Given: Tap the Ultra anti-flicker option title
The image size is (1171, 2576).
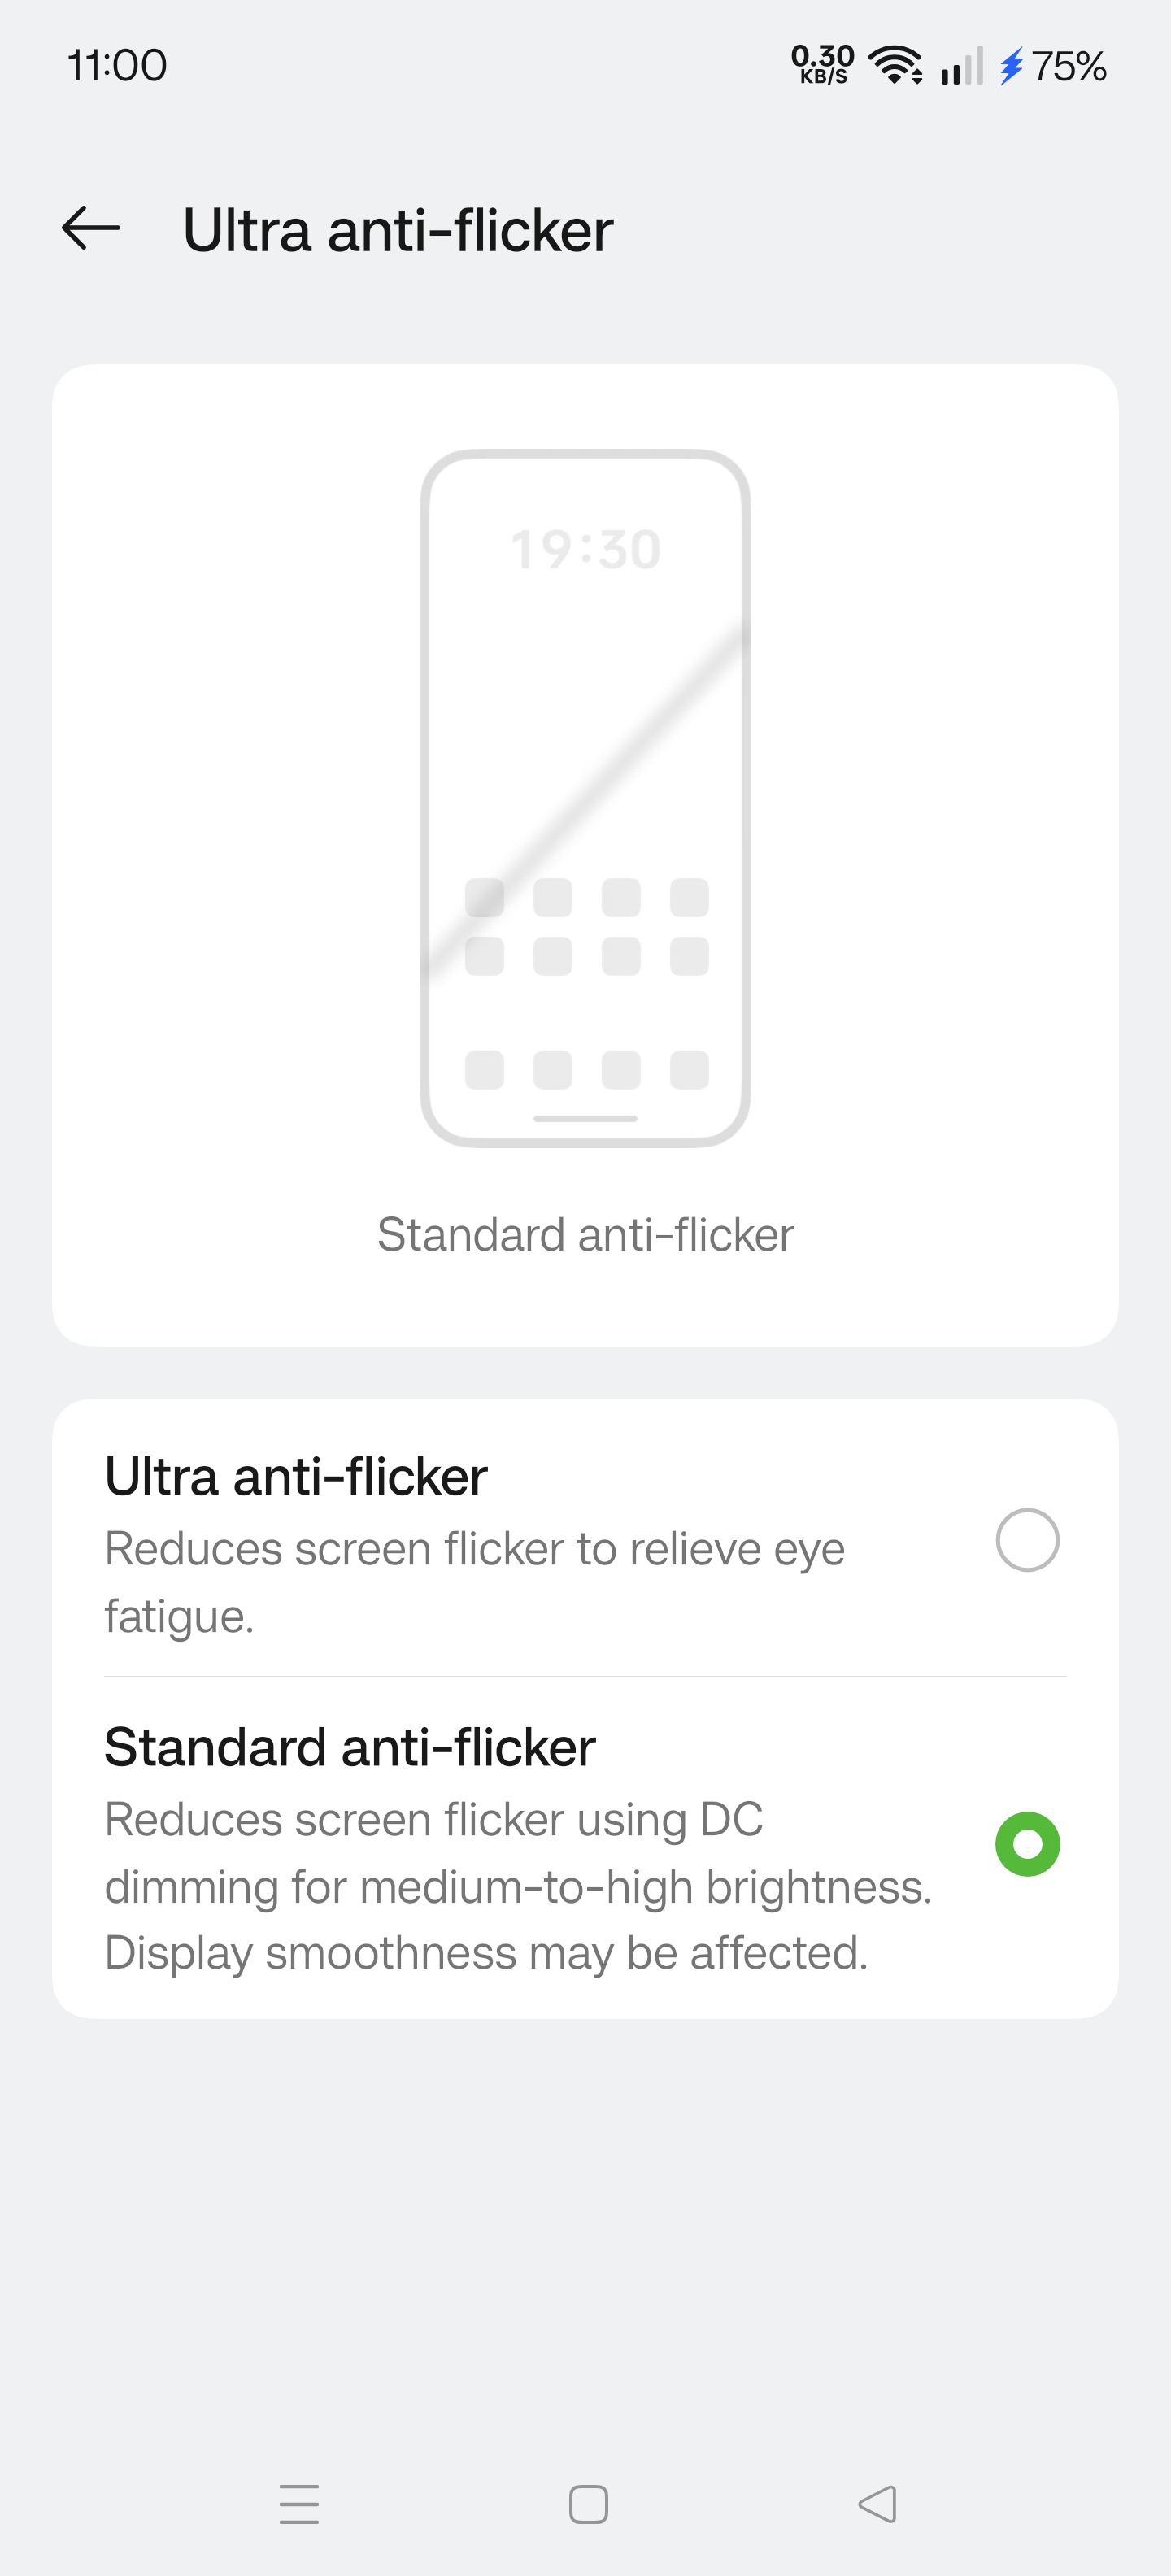Looking at the screenshot, I should coord(296,1477).
